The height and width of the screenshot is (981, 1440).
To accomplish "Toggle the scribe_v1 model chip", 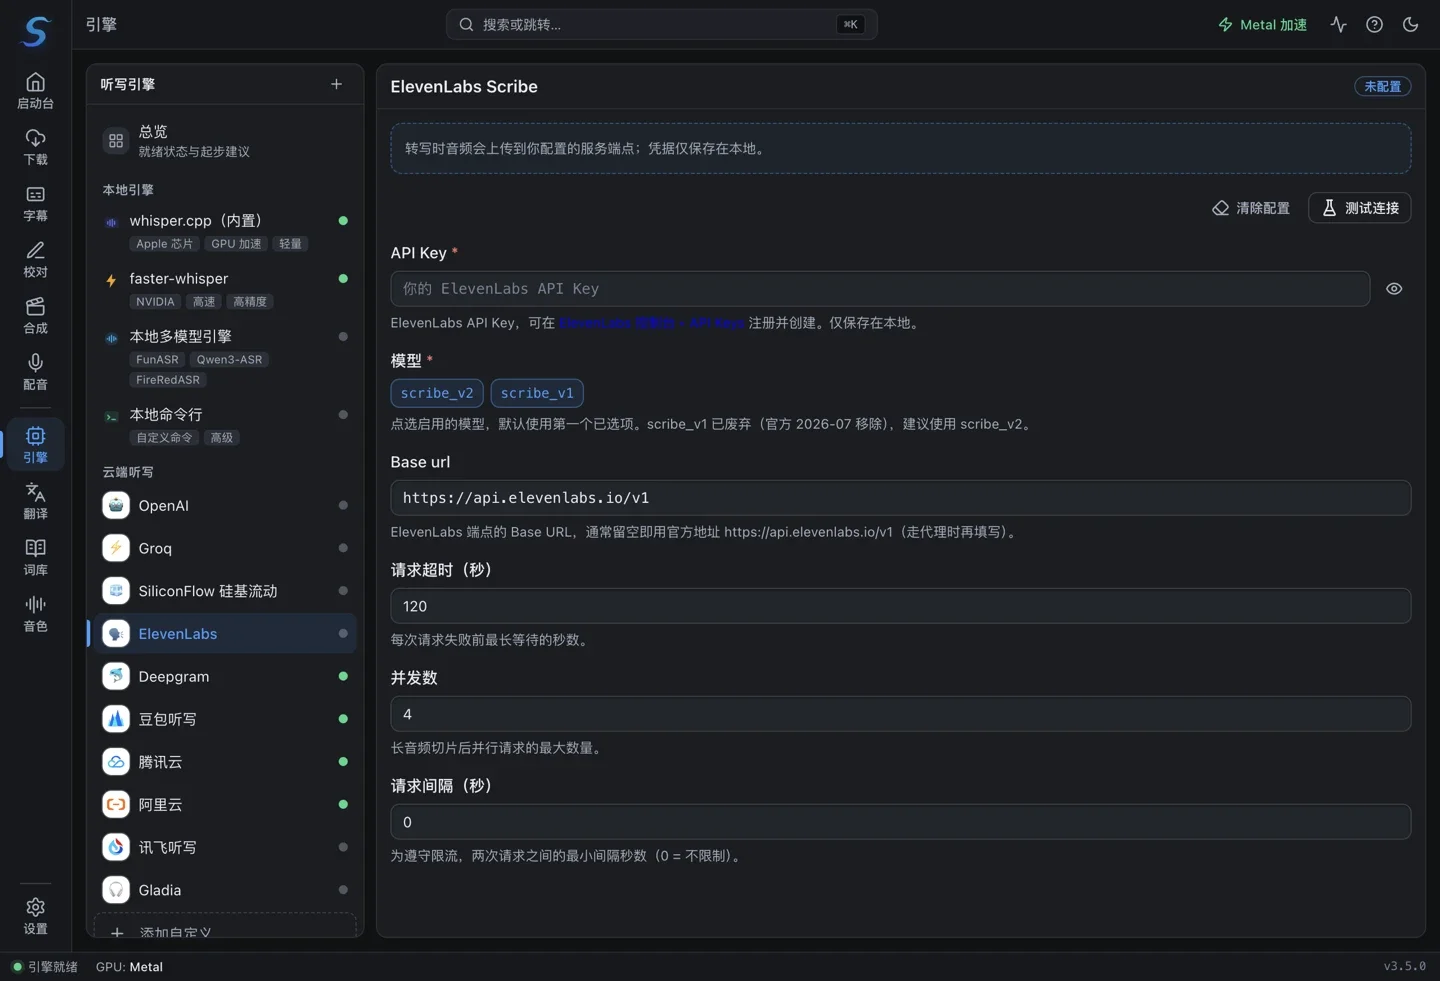I will [x=537, y=393].
